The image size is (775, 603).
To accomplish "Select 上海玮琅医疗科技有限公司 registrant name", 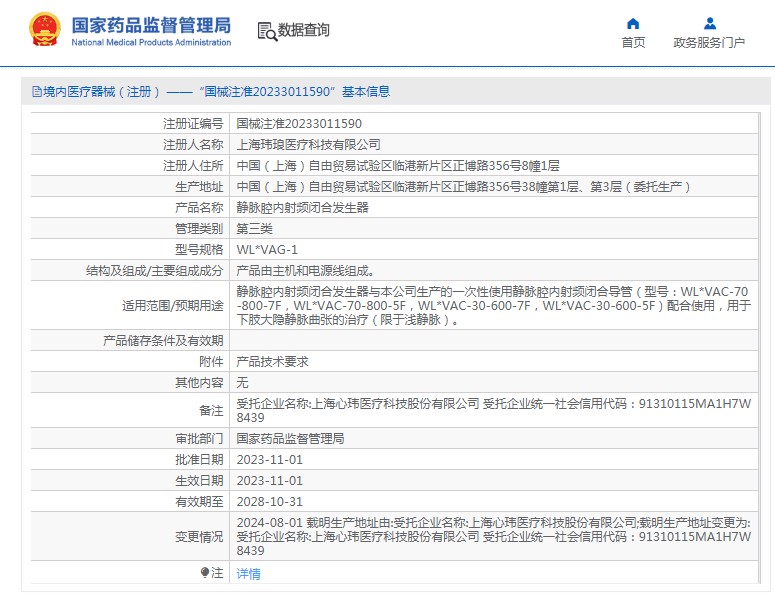I will click(308, 144).
